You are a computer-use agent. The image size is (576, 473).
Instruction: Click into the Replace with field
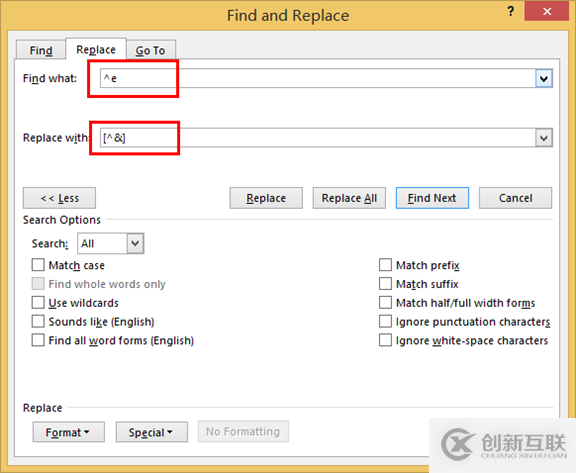coord(318,138)
